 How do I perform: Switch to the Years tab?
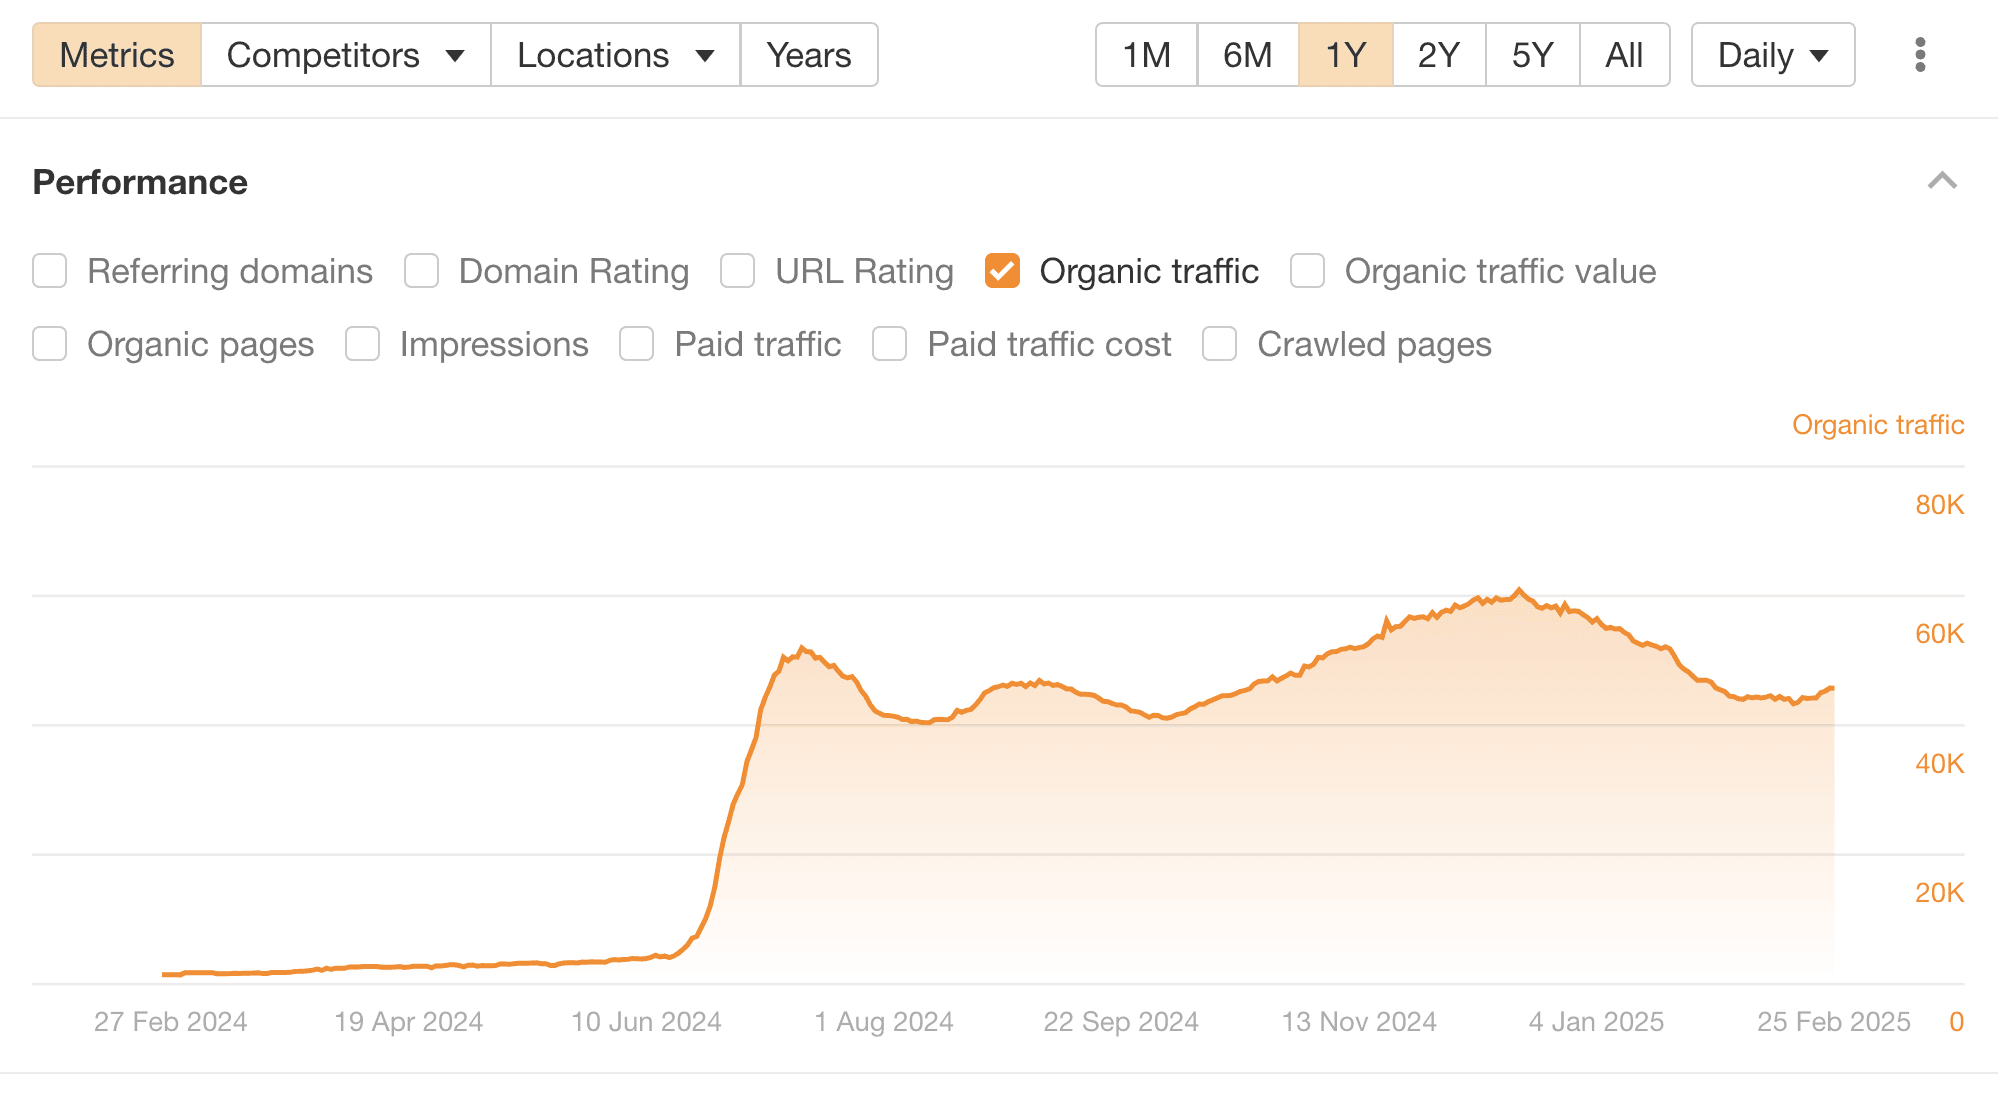[808, 55]
